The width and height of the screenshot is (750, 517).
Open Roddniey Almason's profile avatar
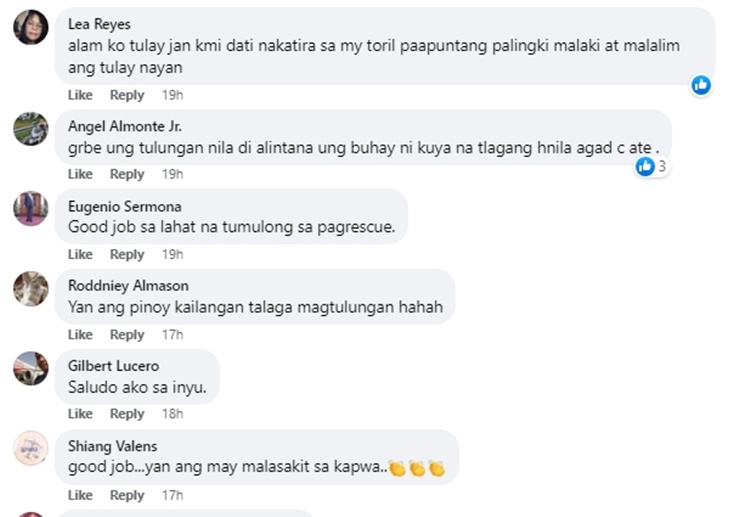[x=31, y=288]
